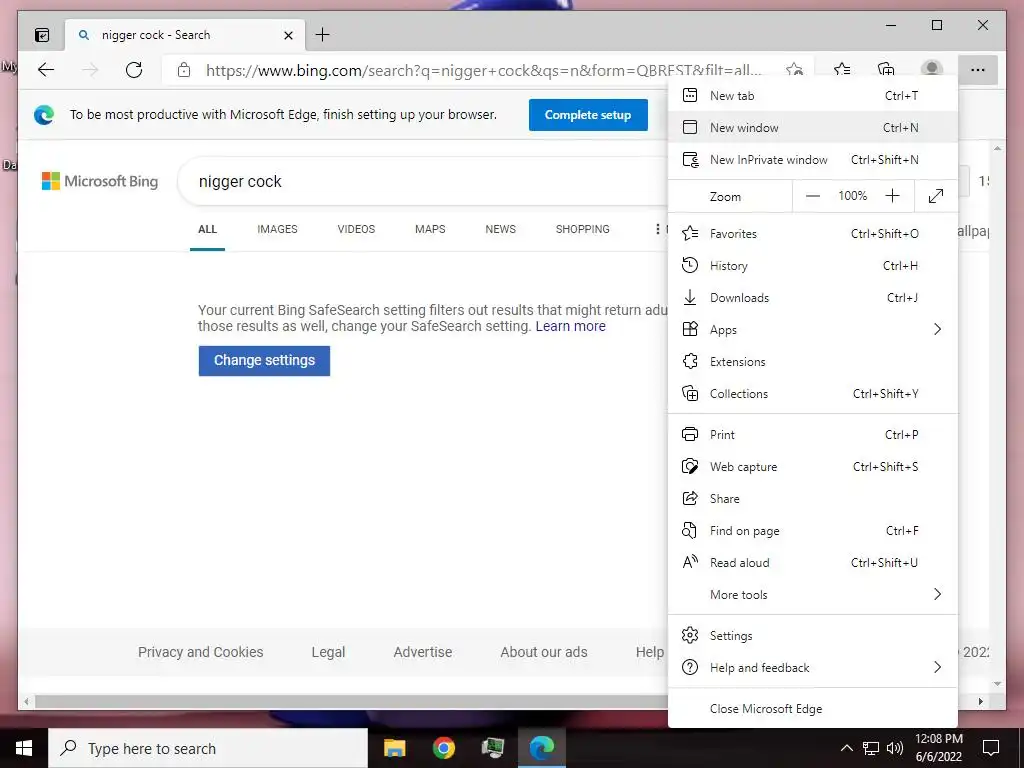Image resolution: width=1024 pixels, height=768 pixels.
Task: Open Collections from the menu
Action: (x=813, y=394)
